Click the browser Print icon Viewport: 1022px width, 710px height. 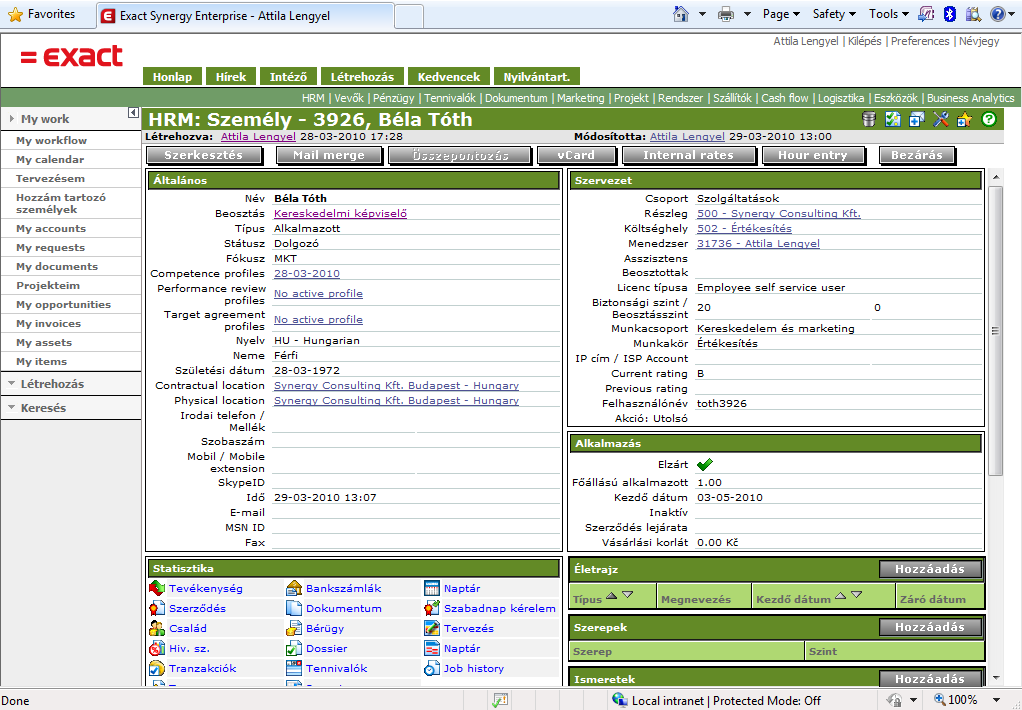[x=725, y=14]
